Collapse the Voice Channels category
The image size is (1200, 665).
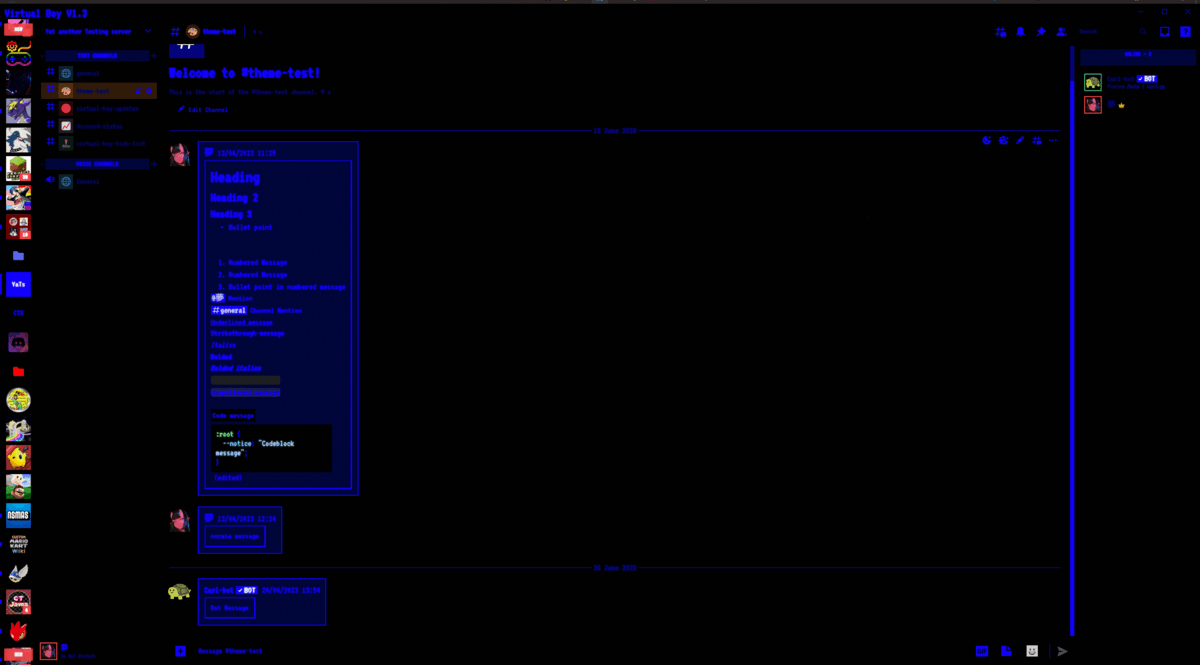pos(97,164)
